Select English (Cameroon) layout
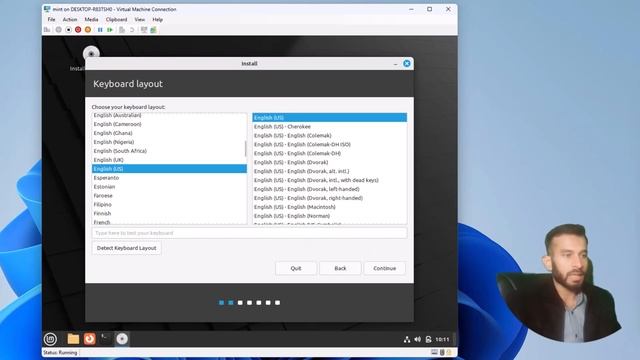 coord(169,124)
